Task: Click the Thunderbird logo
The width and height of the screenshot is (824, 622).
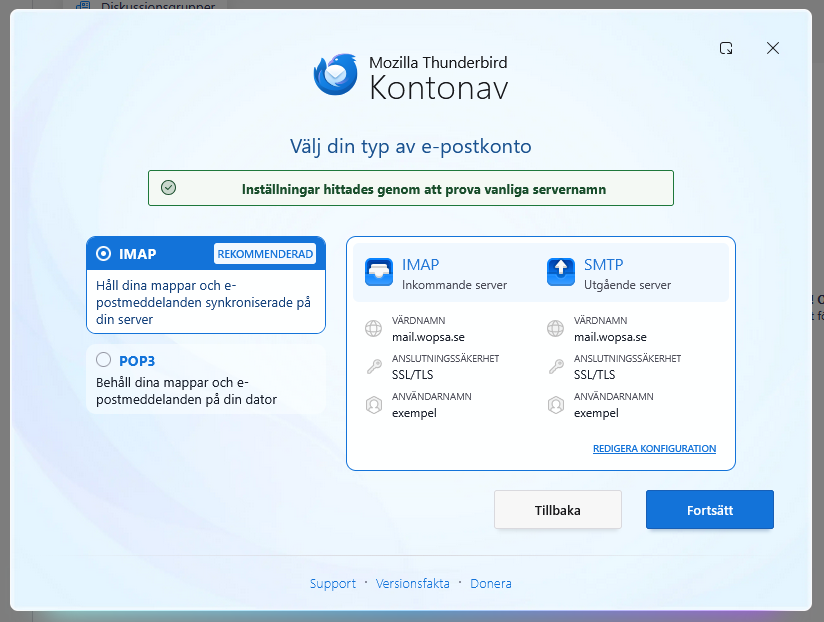Action: [335, 75]
